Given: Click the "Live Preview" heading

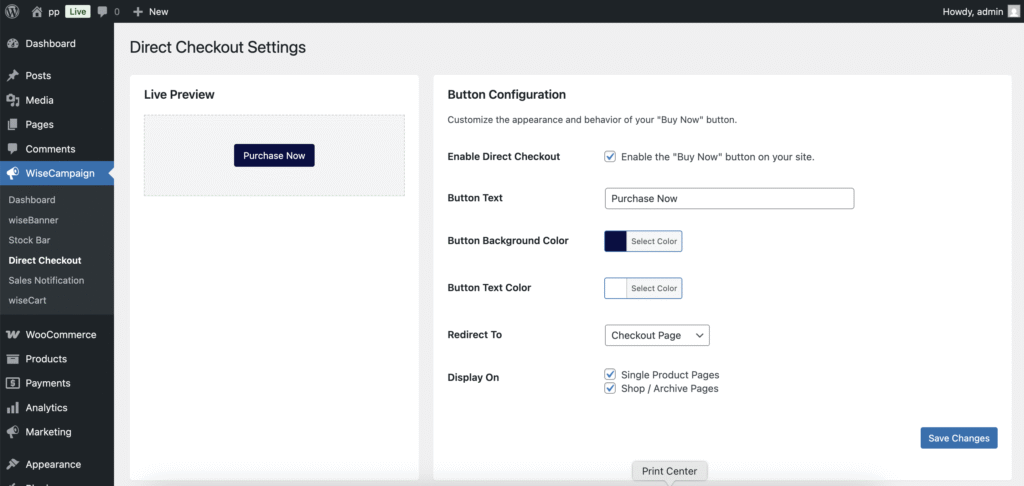Looking at the screenshot, I should click(180, 95).
